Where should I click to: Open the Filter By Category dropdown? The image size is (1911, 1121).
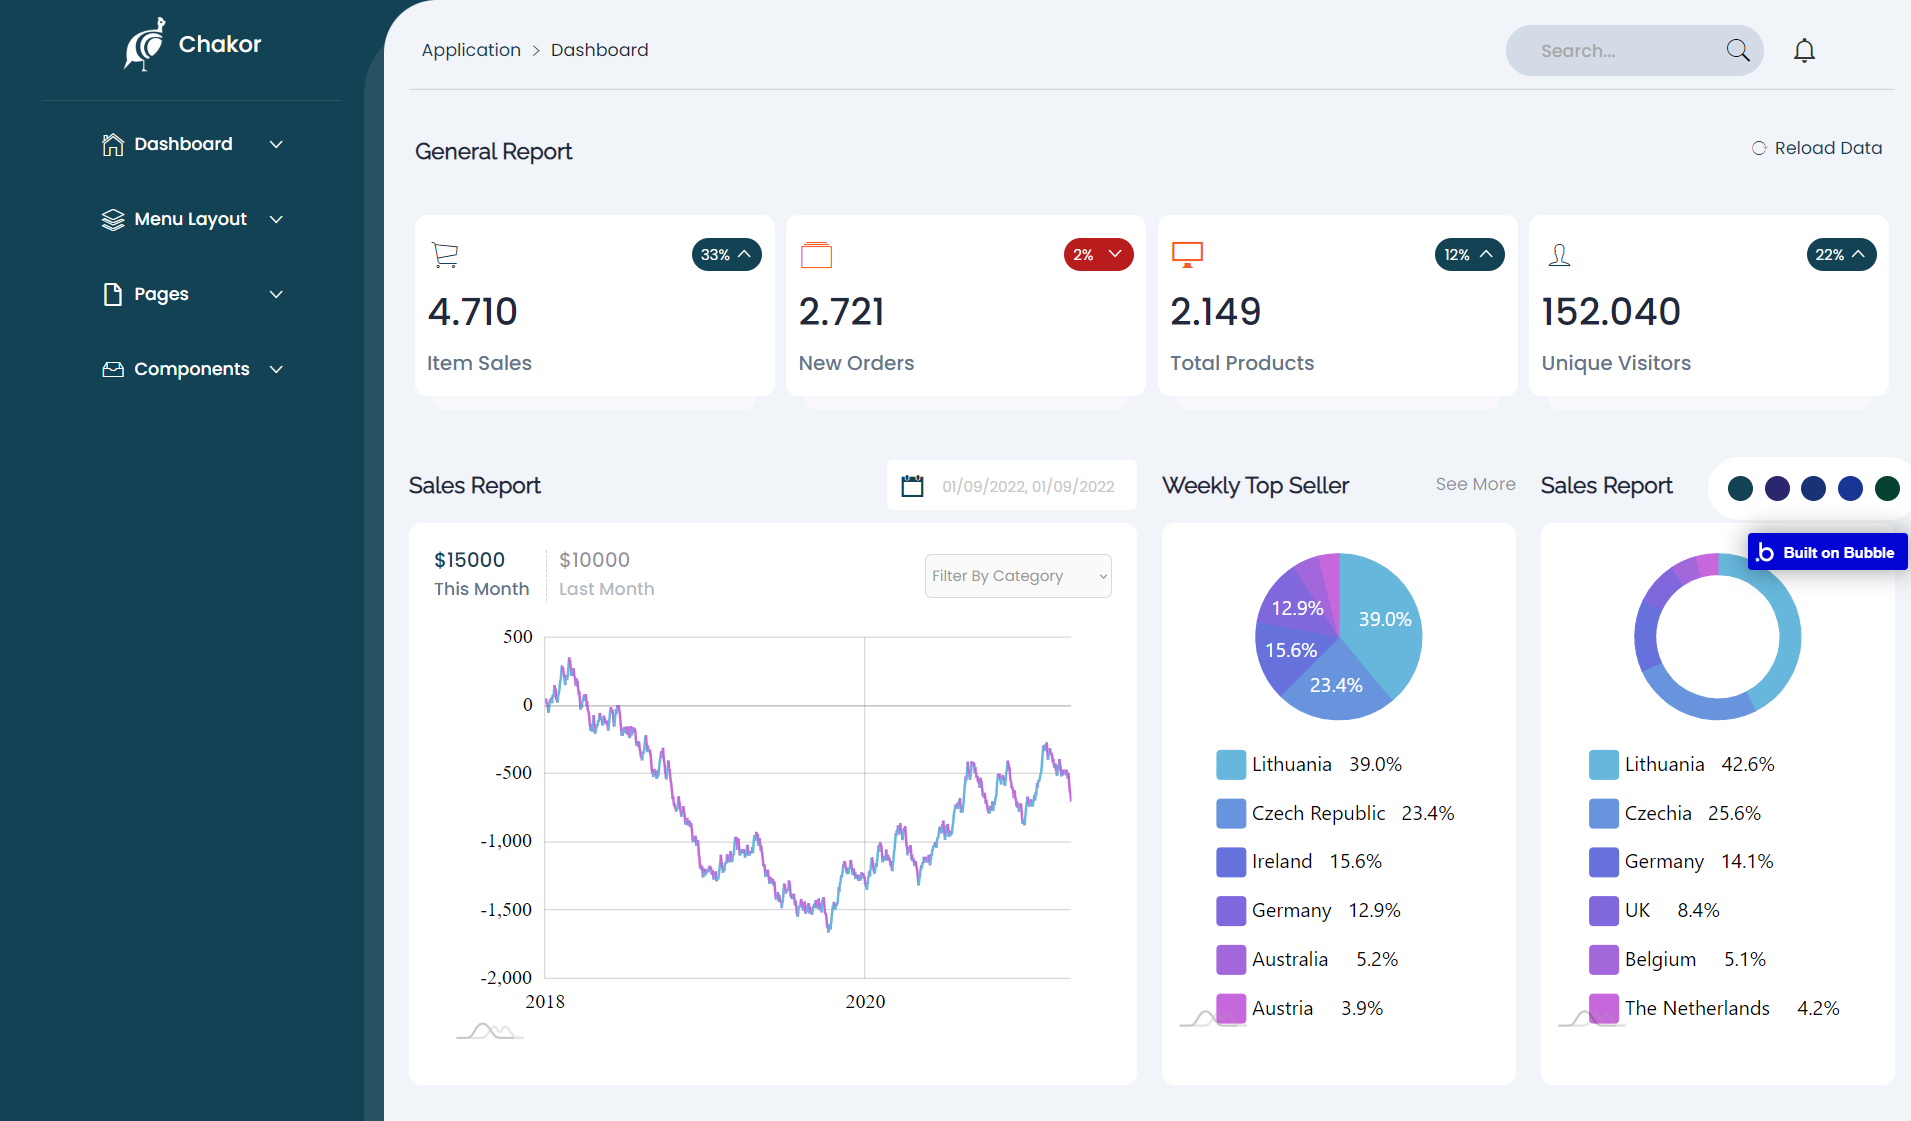tap(1017, 575)
